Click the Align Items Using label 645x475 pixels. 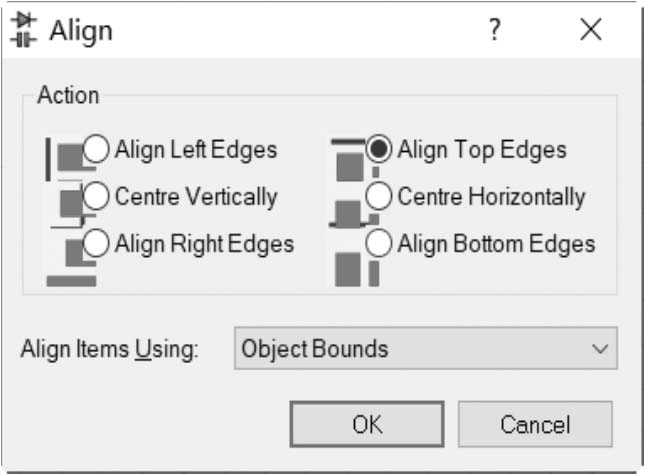pos(110,350)
